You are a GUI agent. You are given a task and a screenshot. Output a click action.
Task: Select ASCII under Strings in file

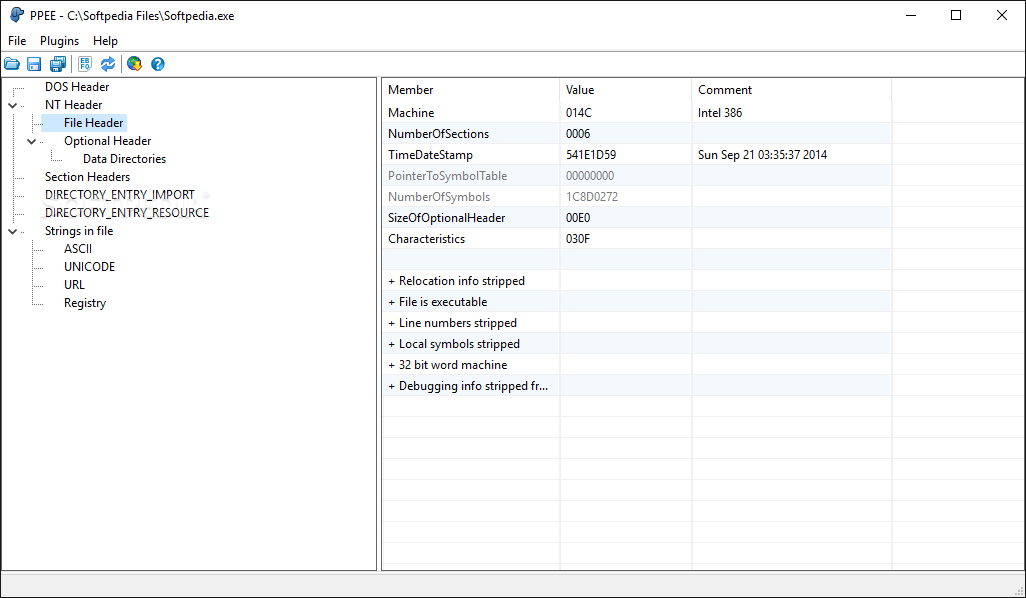pos(78,249)
